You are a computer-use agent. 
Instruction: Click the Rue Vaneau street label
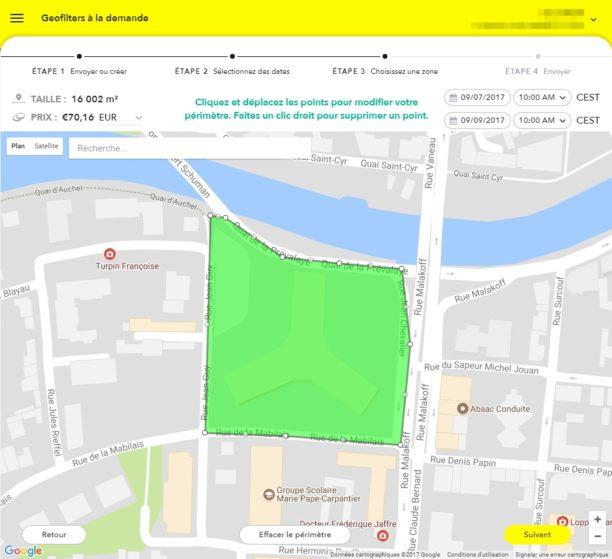coord(430,162)
